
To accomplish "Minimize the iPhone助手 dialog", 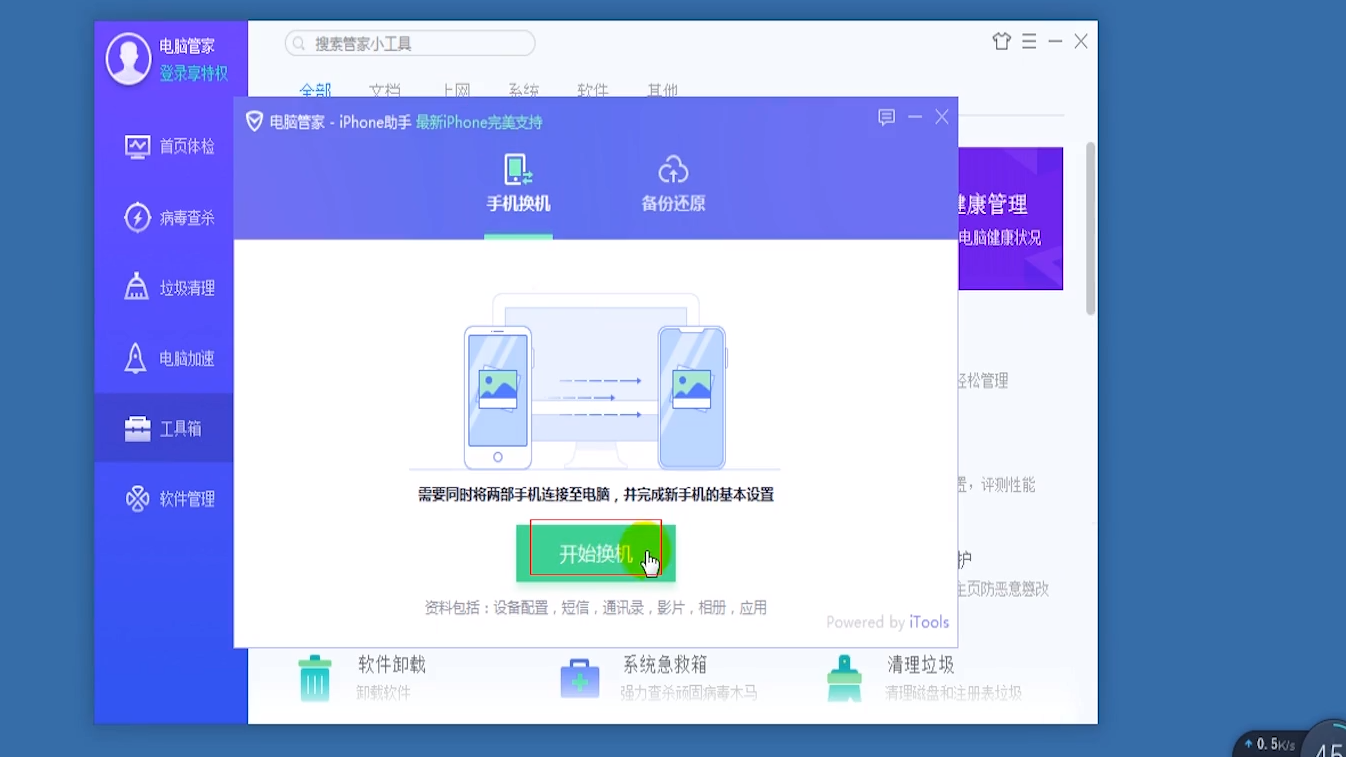I will (915, 117).
